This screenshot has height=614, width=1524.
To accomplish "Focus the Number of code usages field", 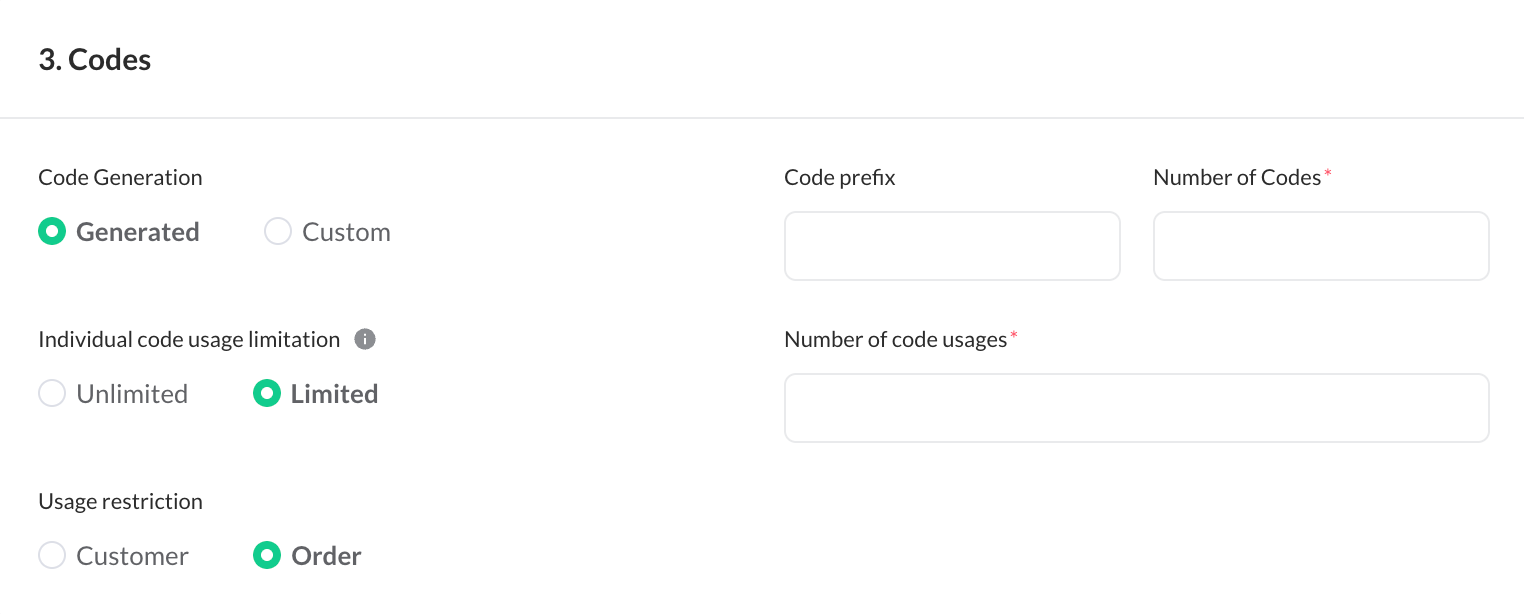I will coord(1137,408).
